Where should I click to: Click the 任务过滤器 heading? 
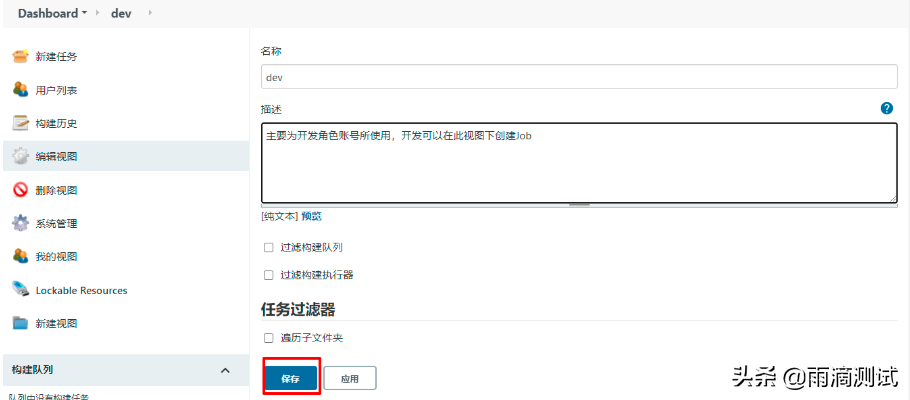(298, 309)
